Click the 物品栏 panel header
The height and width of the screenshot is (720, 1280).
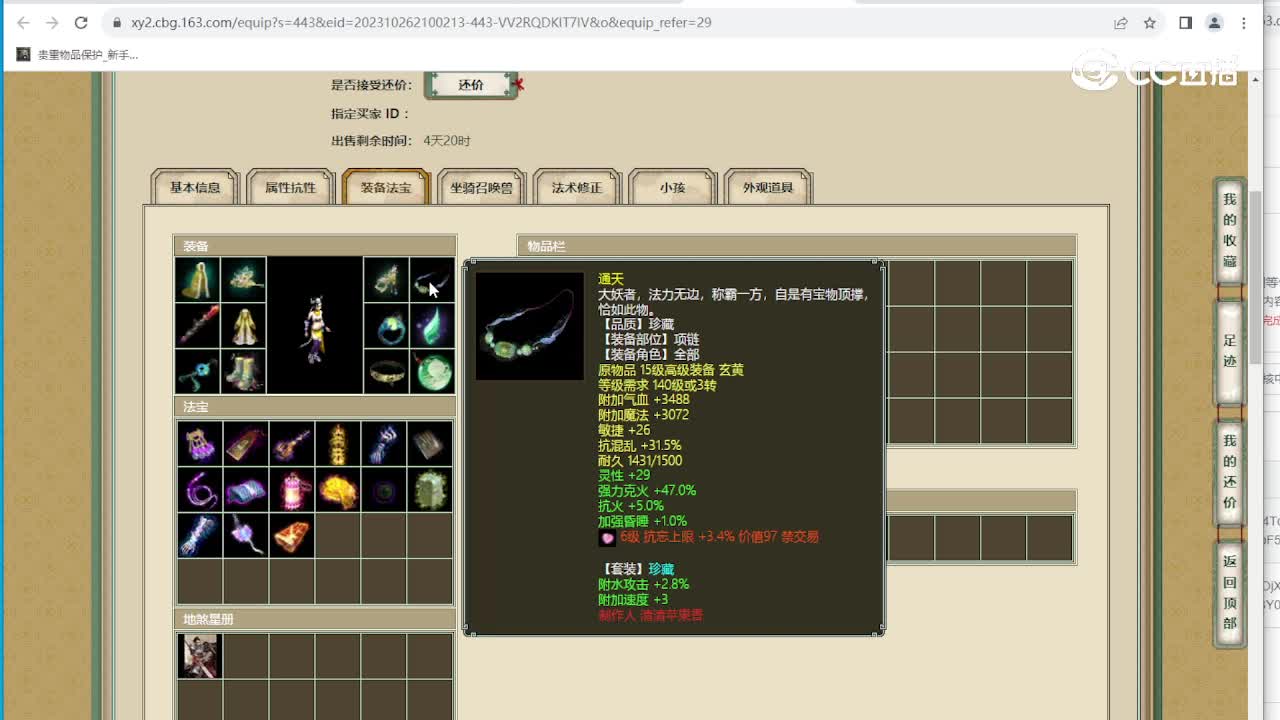point(797,246)
